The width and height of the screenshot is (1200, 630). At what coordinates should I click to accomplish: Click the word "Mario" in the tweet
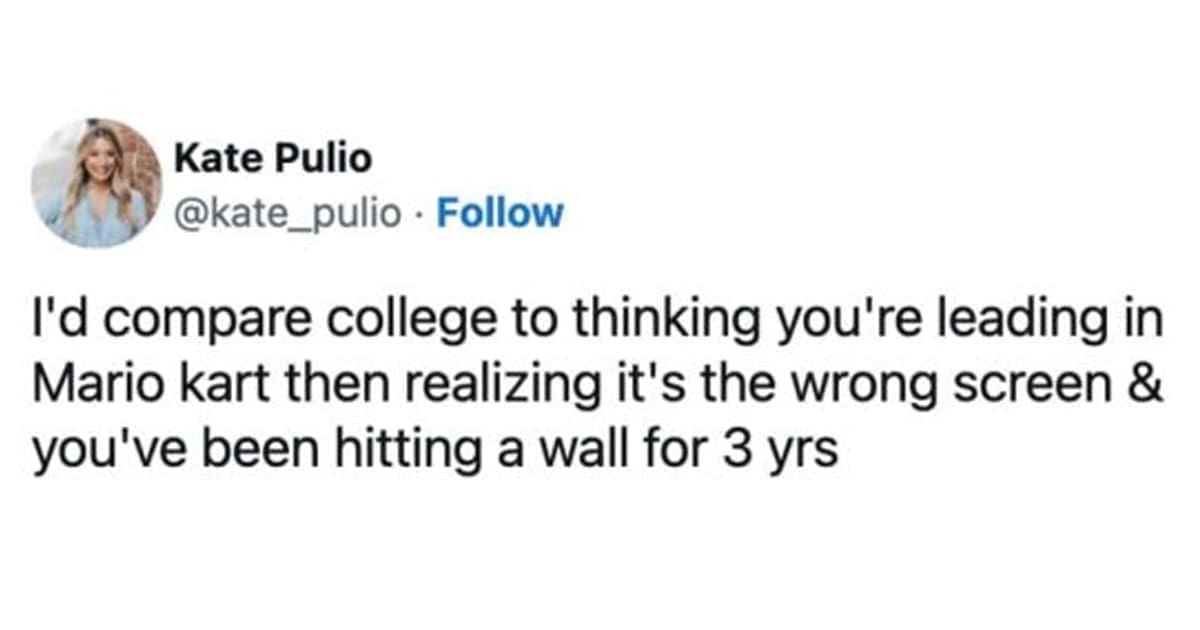click(x=91, y=386)
